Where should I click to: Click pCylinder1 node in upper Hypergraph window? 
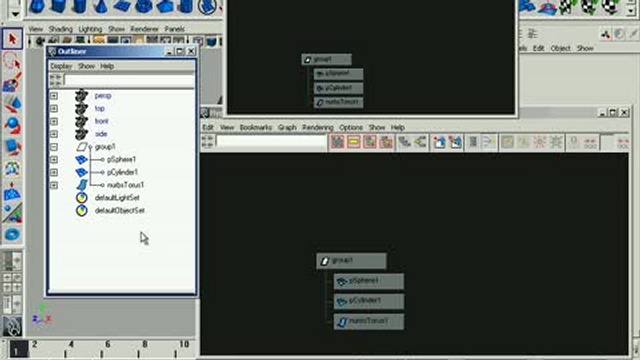coord(338,88)
